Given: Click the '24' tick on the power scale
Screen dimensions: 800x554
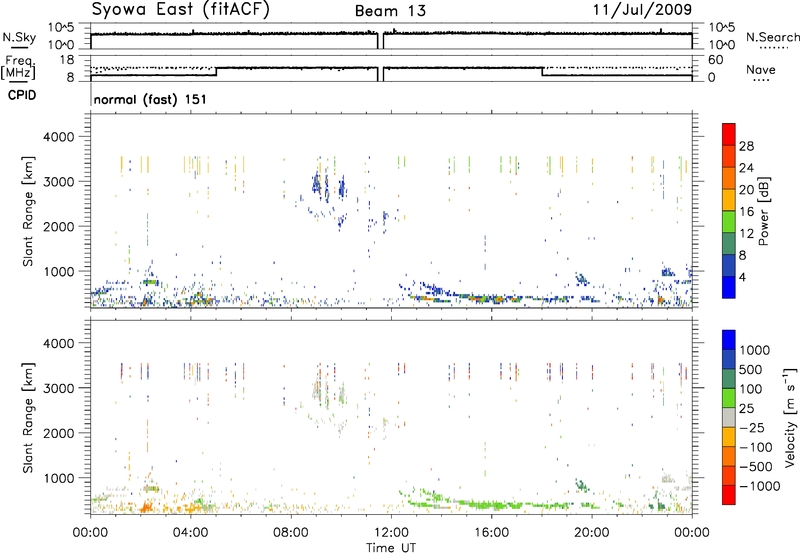Looking at the screenshot, I should [746, 168].
